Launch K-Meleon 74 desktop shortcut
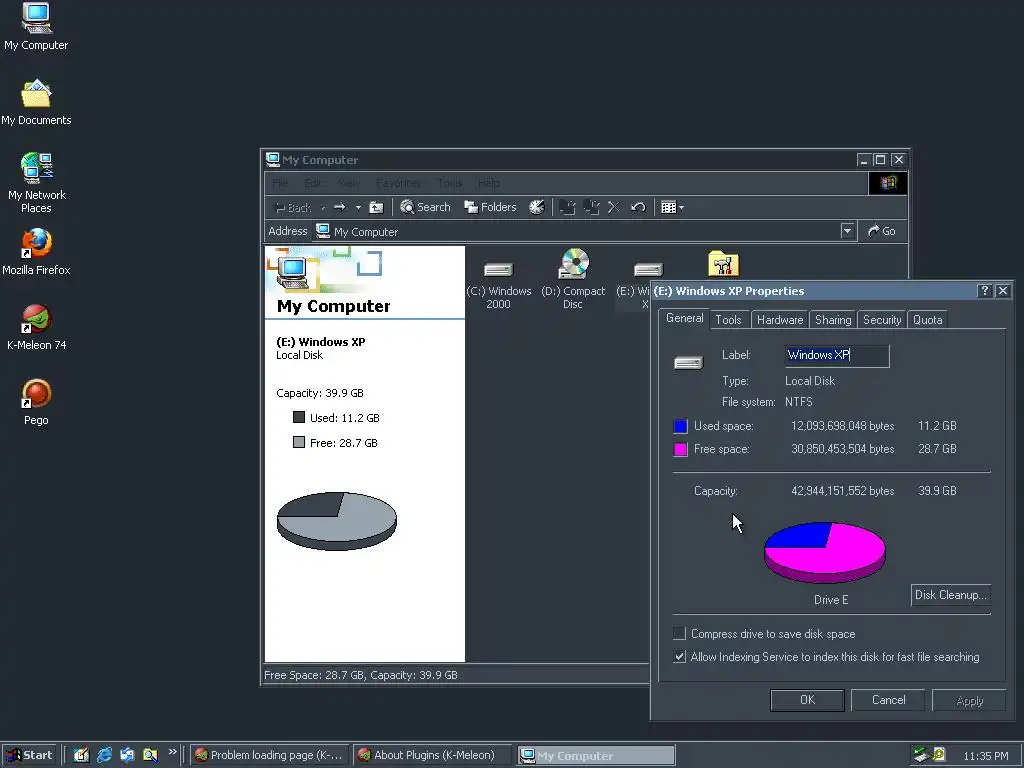The height and width of the screenshot is (768, 1024). [36, 327]
